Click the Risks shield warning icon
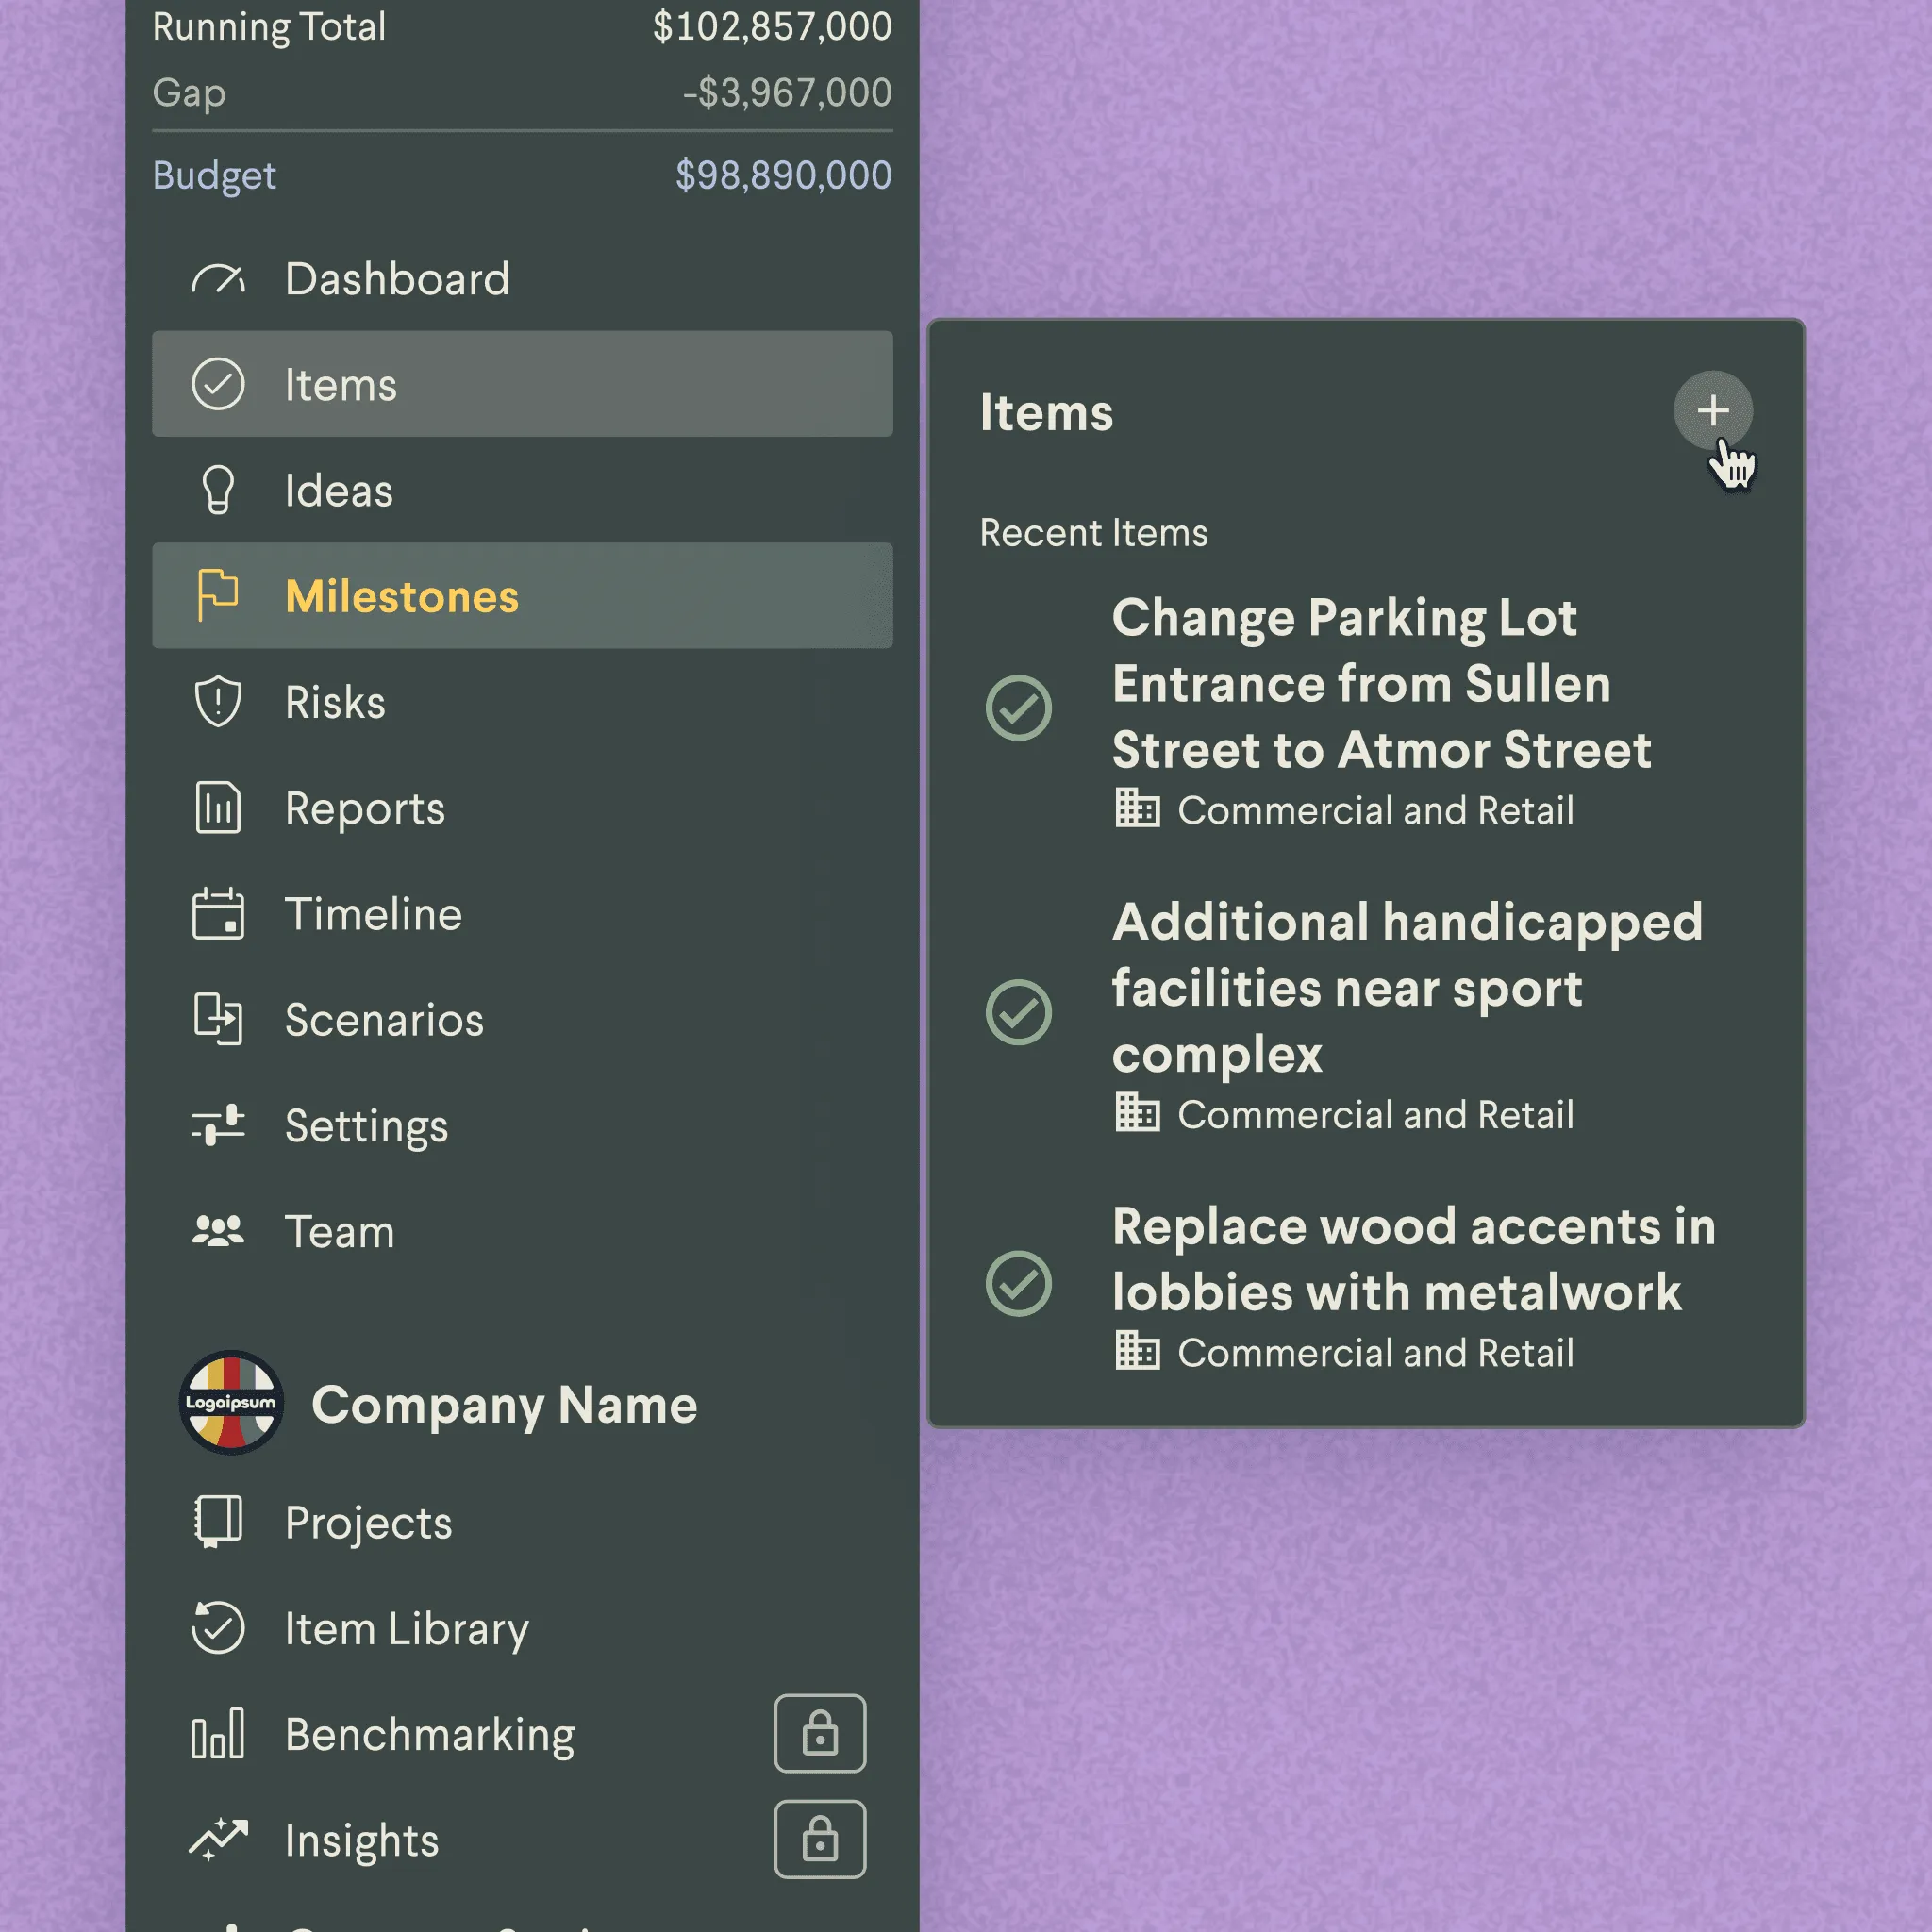Image resolution: width=1932 pixels, height=1932 pixels. tap(218, 702)
